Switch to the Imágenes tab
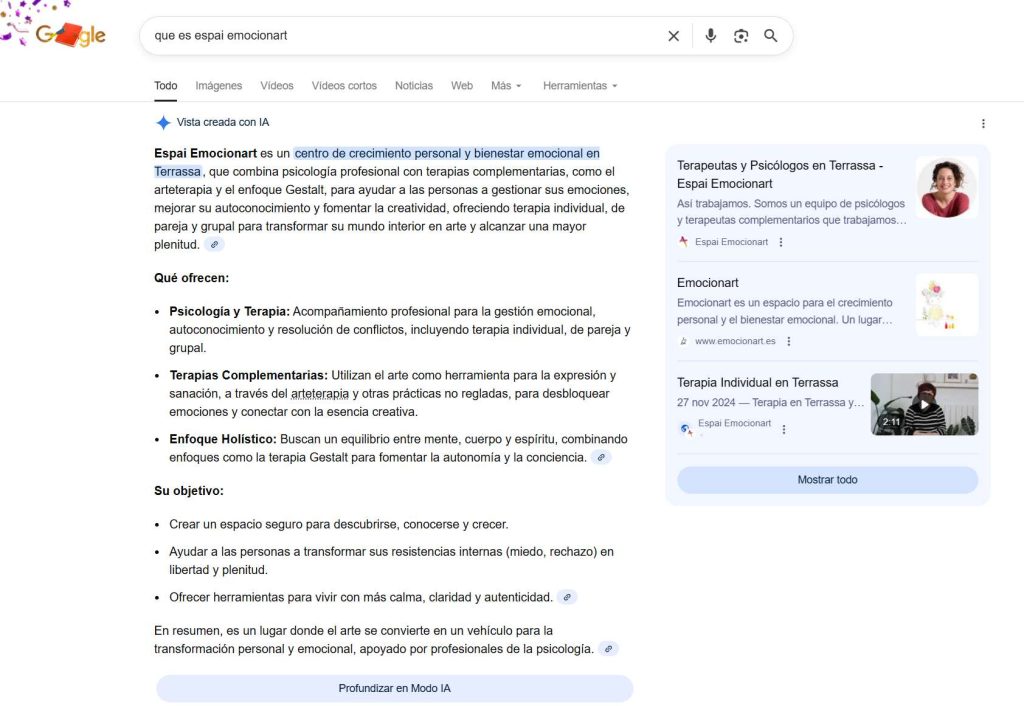 [218, 86]
